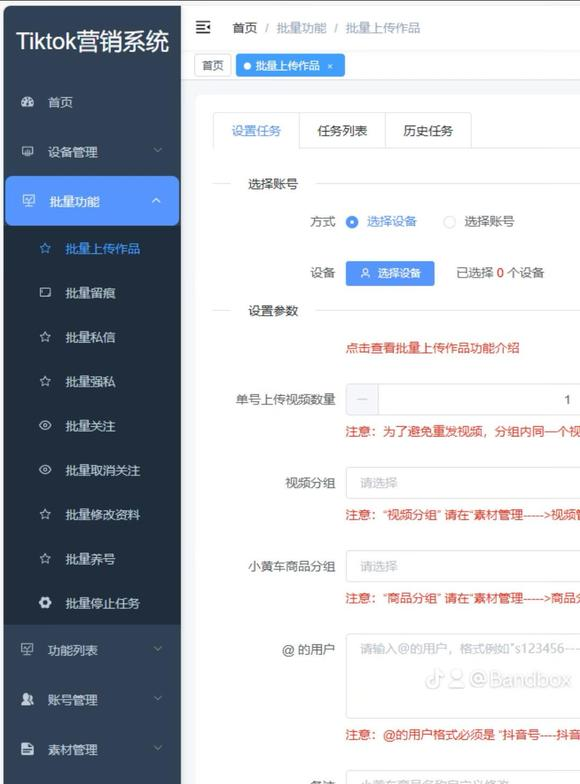
Task: Open 批量修改资料 in the sidebar
Action: pos(92,514)
